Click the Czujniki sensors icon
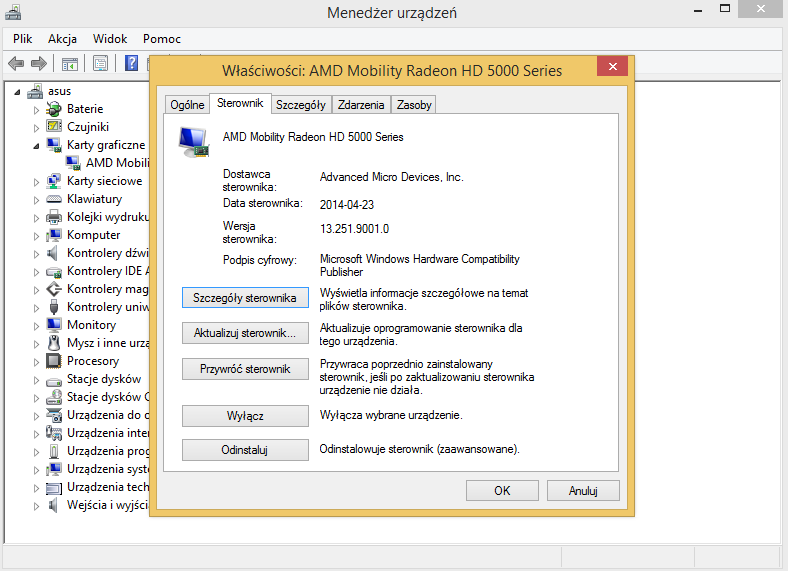 click(55, 127)
